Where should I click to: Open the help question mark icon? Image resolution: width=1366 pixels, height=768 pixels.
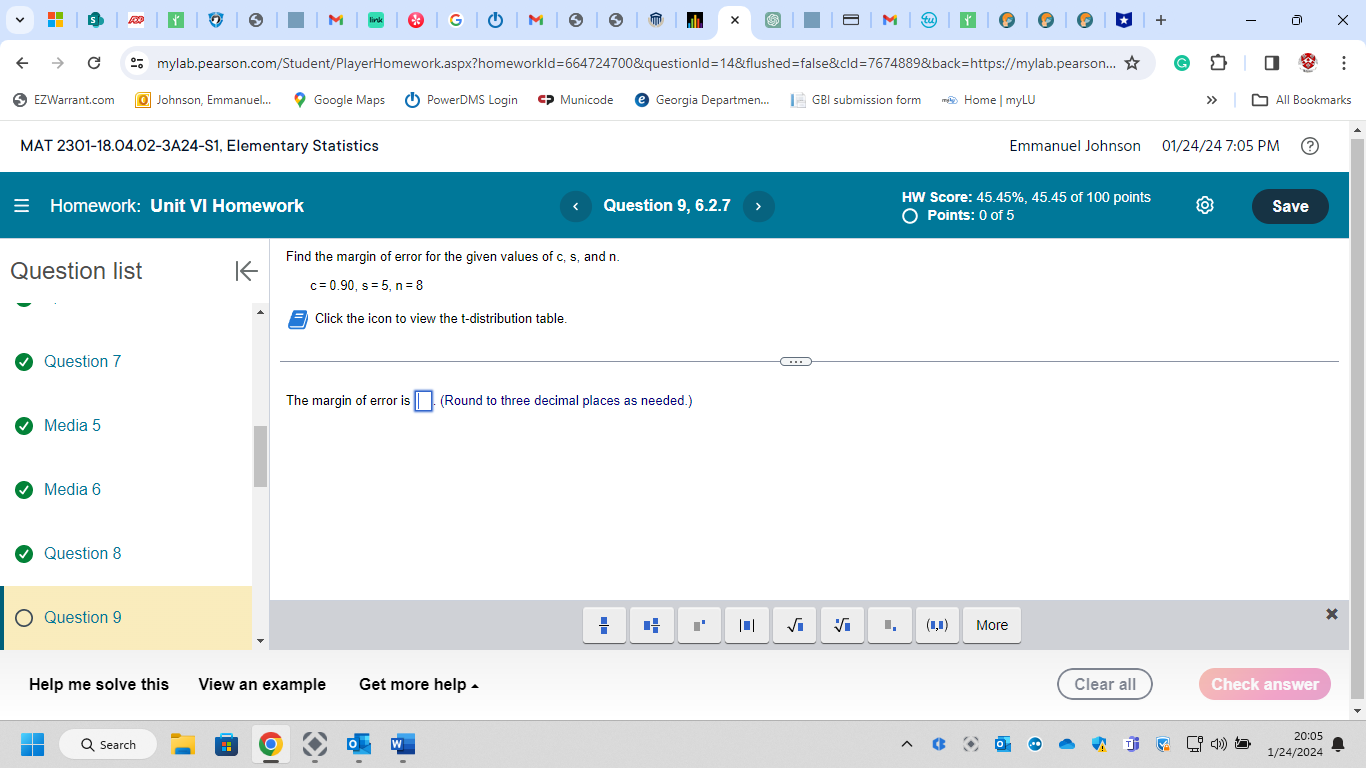click(1310, 146)
